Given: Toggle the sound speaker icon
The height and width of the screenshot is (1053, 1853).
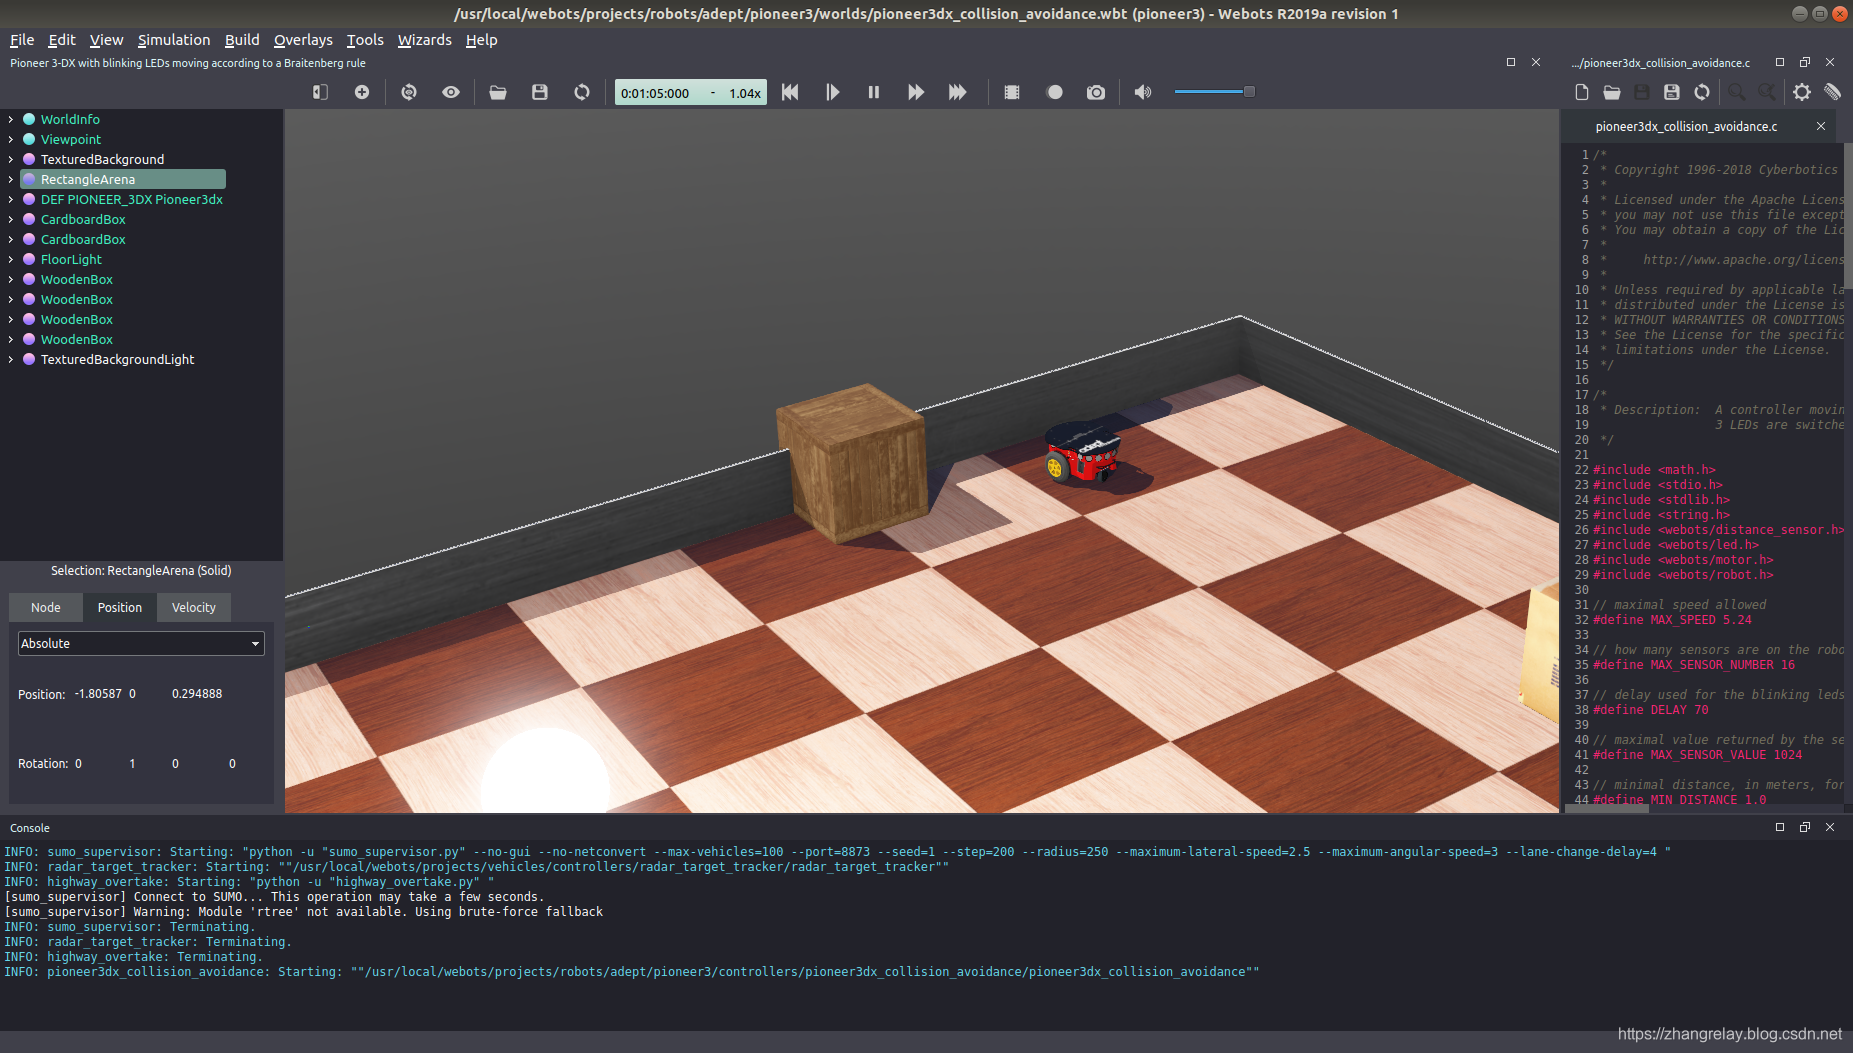Looking at the screenshot, I should pyautogui.click(x=1143, y=92).
